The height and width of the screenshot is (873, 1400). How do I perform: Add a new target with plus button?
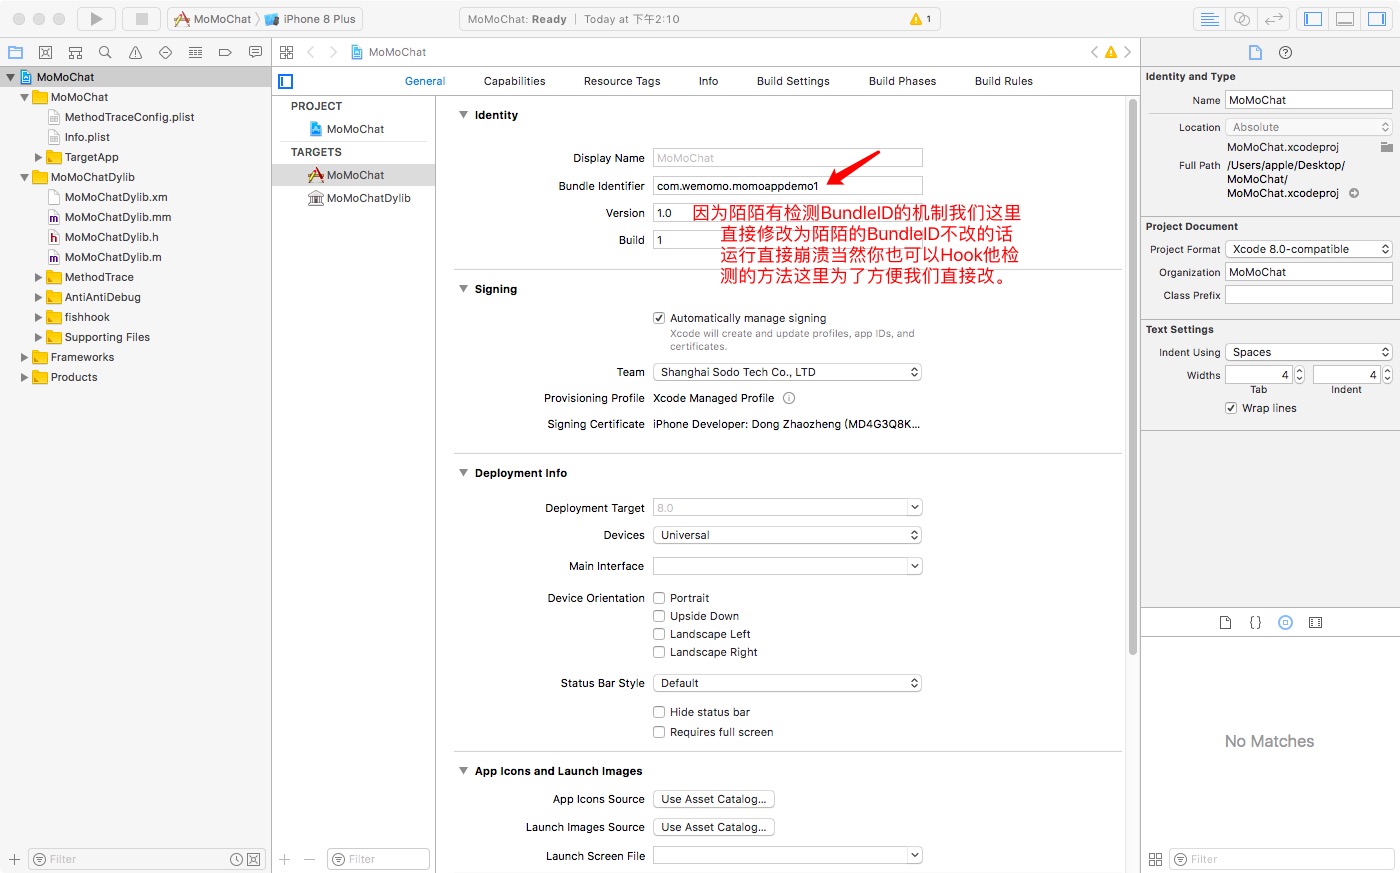point(284,859)
